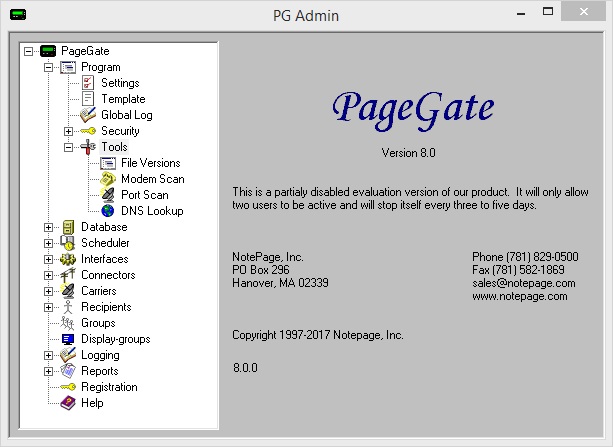Click the Security key icon
Image resolution: width=613 pixels, height=447 pixels.
pyautogui.click(x=88, y=131)
